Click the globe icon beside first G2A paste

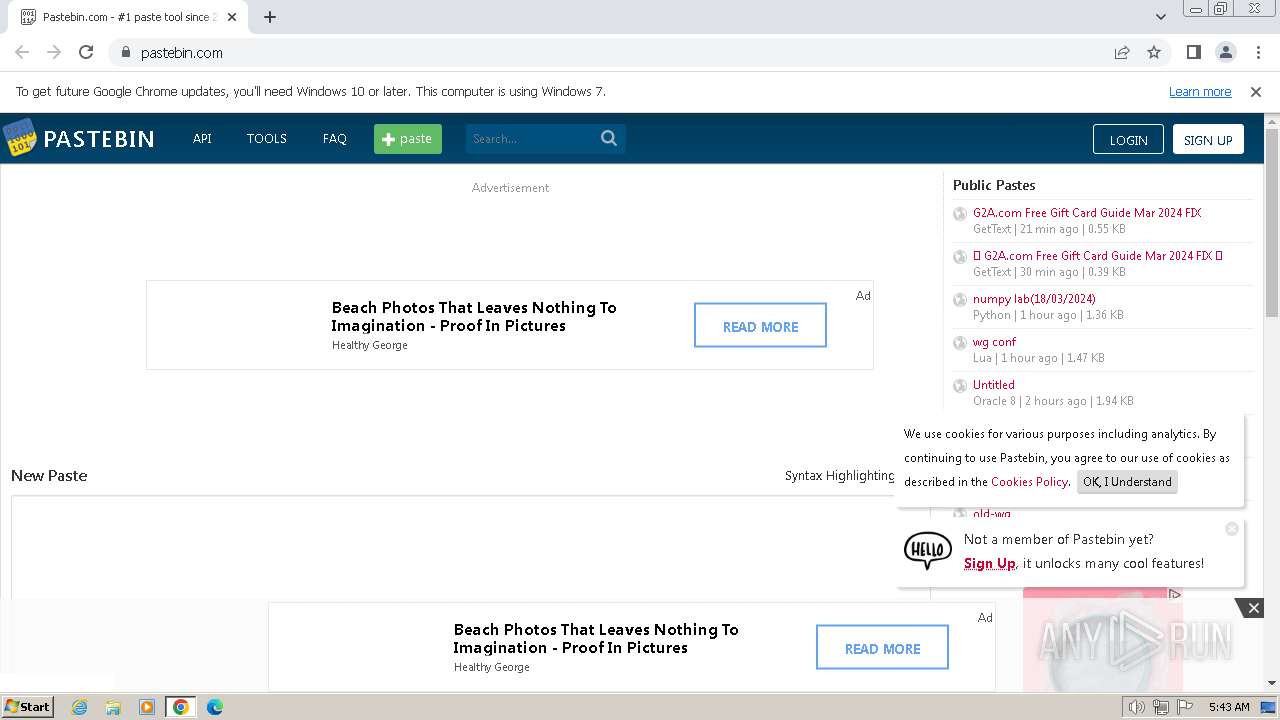point(960,214)
